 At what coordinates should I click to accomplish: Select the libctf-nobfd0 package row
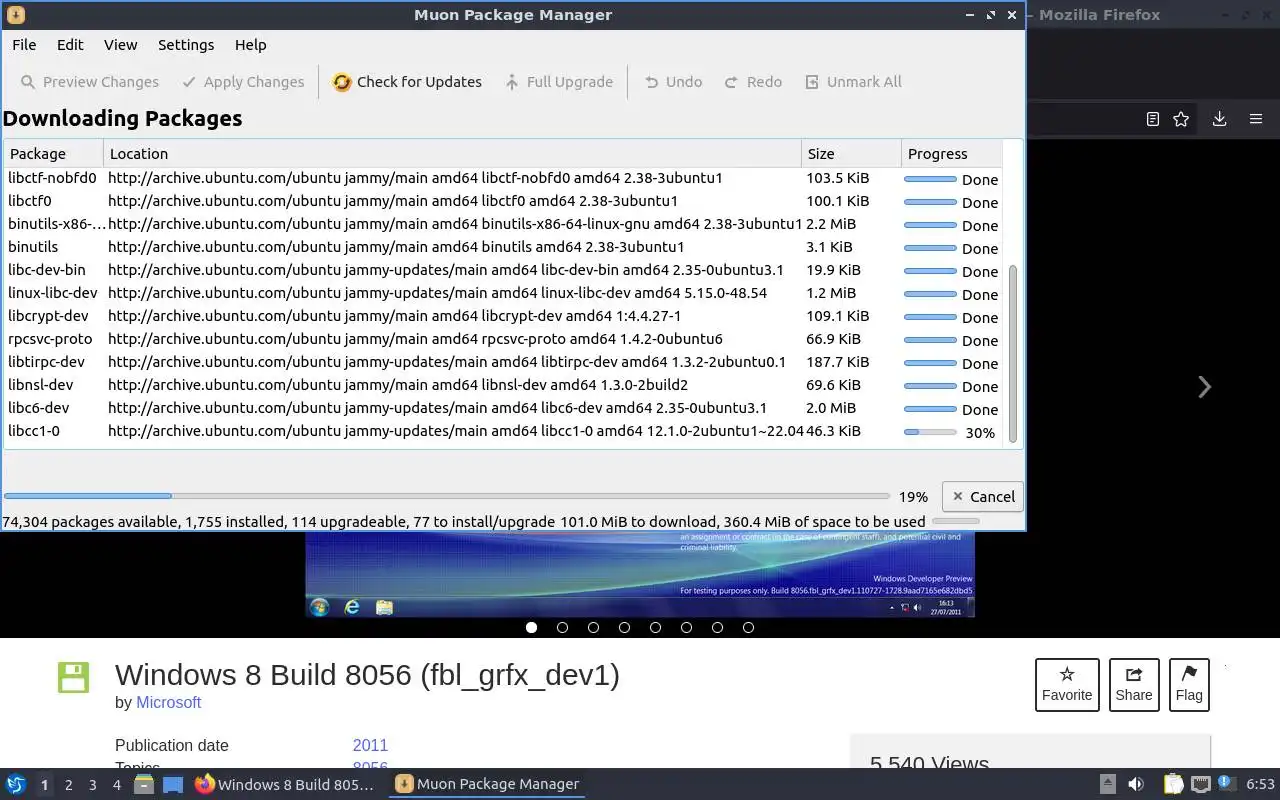point(503,179)
